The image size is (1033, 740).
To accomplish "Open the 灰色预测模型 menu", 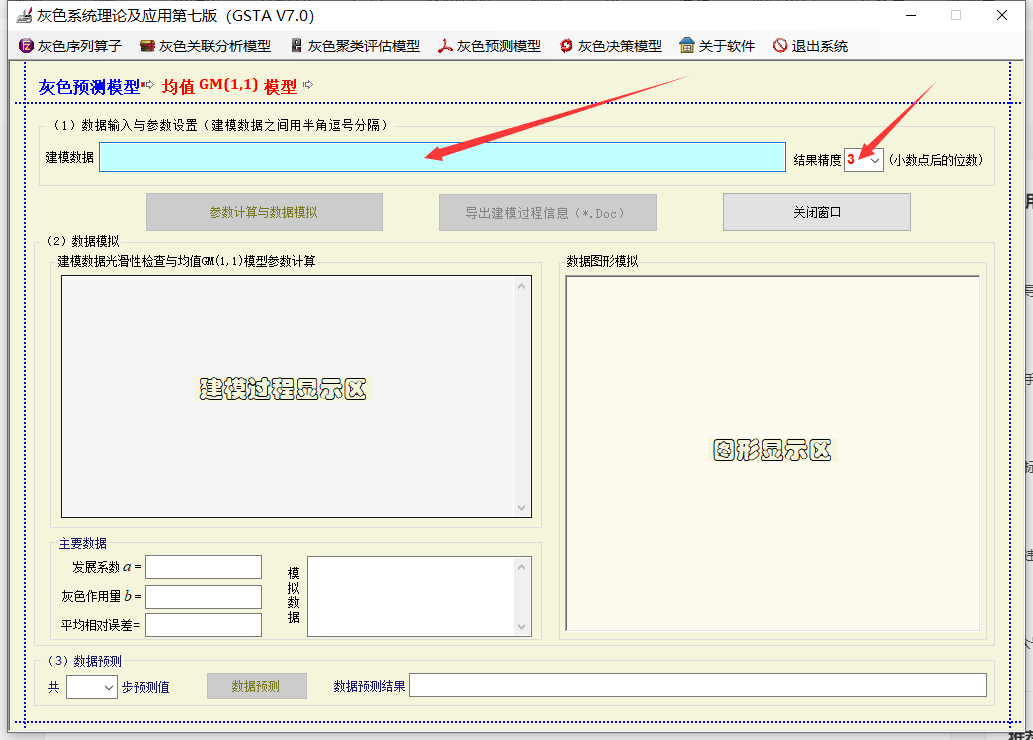I will 489,45.
